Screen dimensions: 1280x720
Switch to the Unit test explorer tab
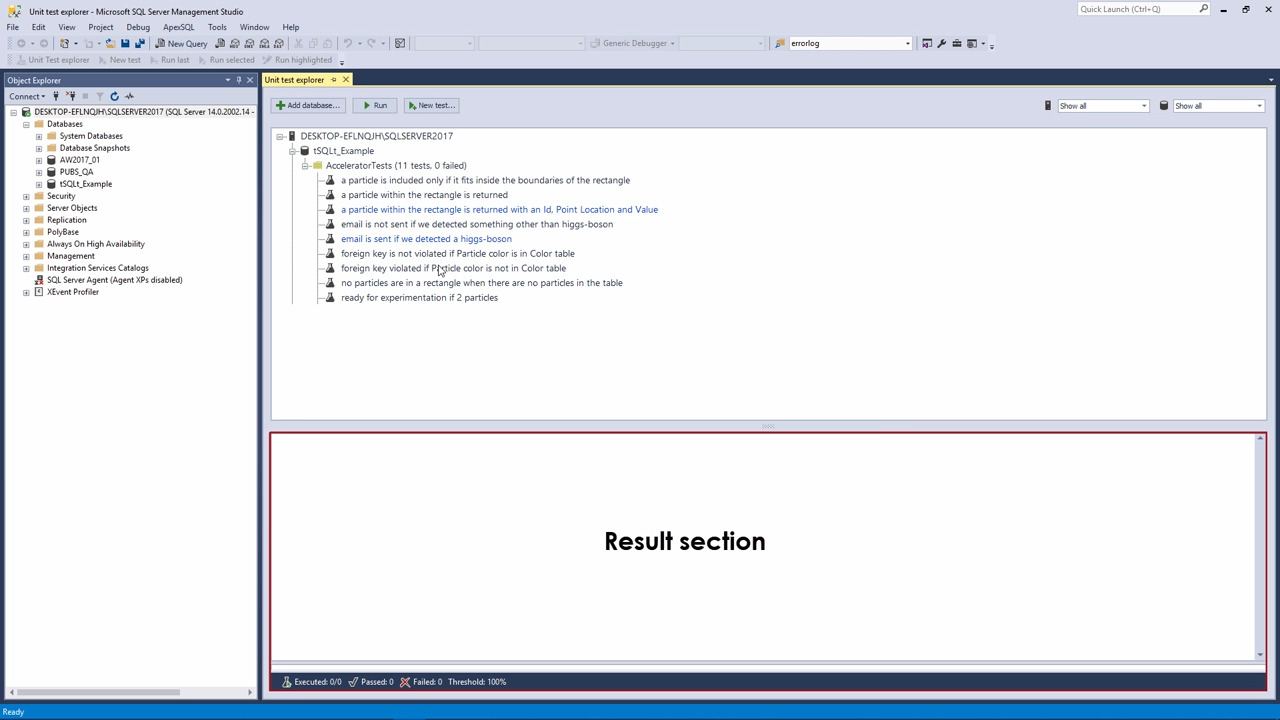coord(295,80)
